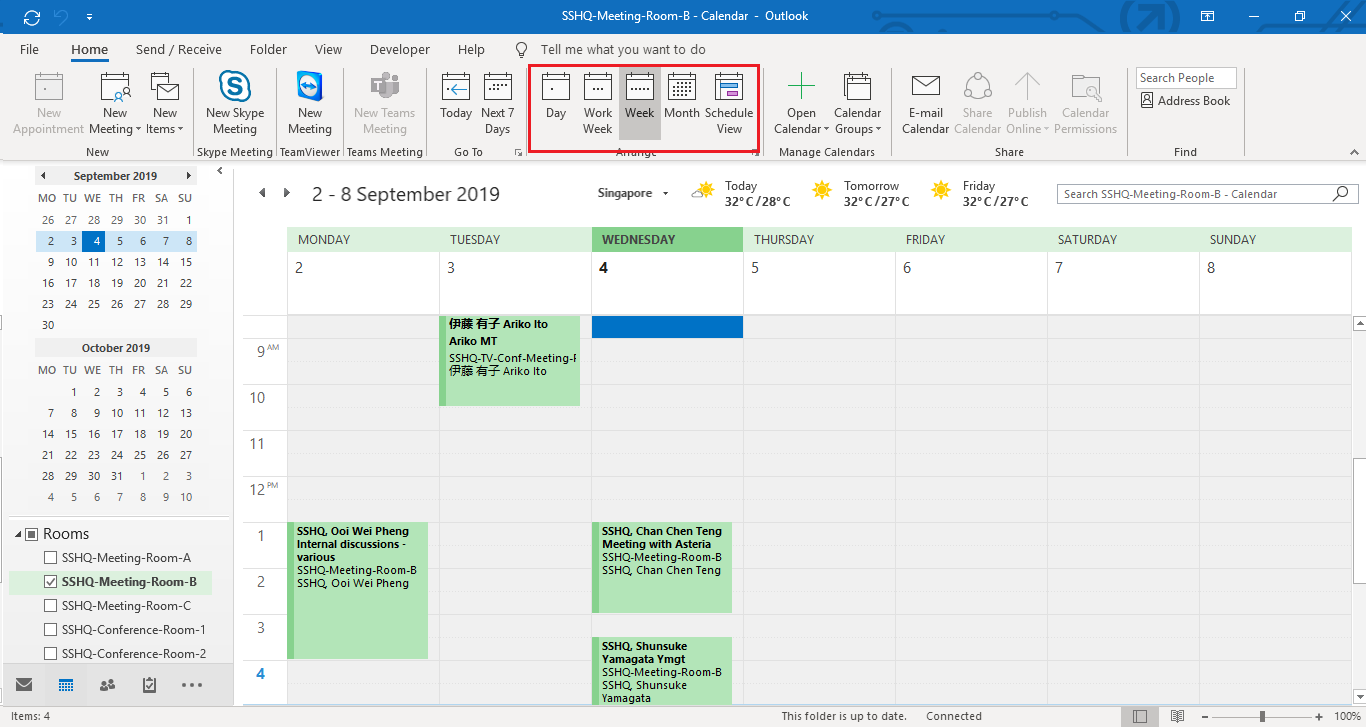The width and height of the screenshot is (1366, 727).
Task: Open the Shunsuke Yamagata Ymgt appointment
Action: pos(662,671)
